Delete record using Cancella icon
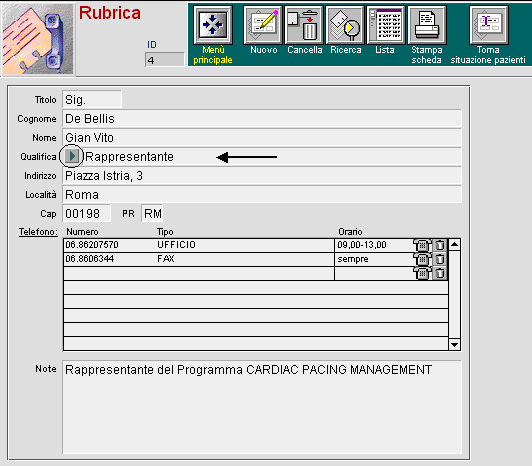Image resolution: width=532 pixels, height=466 pixels. coord(304,25)
